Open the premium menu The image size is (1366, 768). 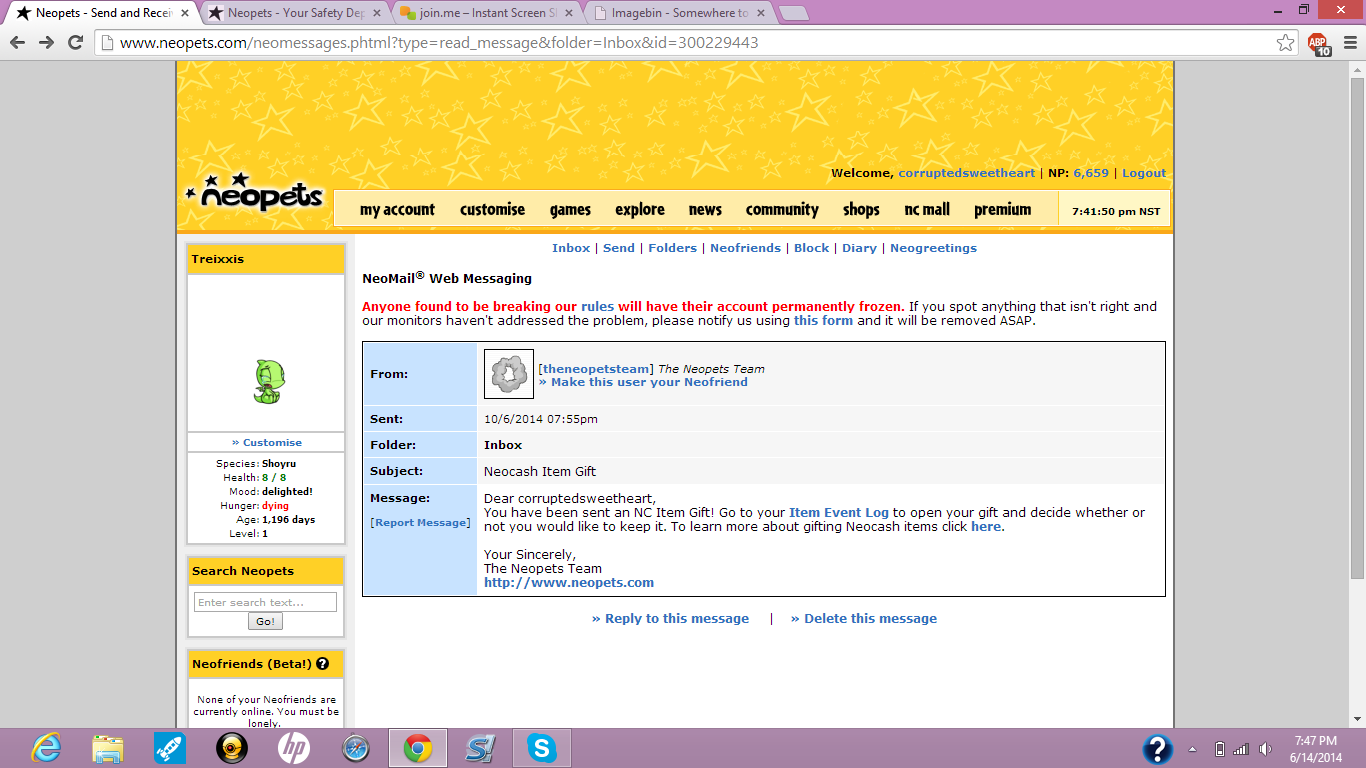coord(1002,209)
